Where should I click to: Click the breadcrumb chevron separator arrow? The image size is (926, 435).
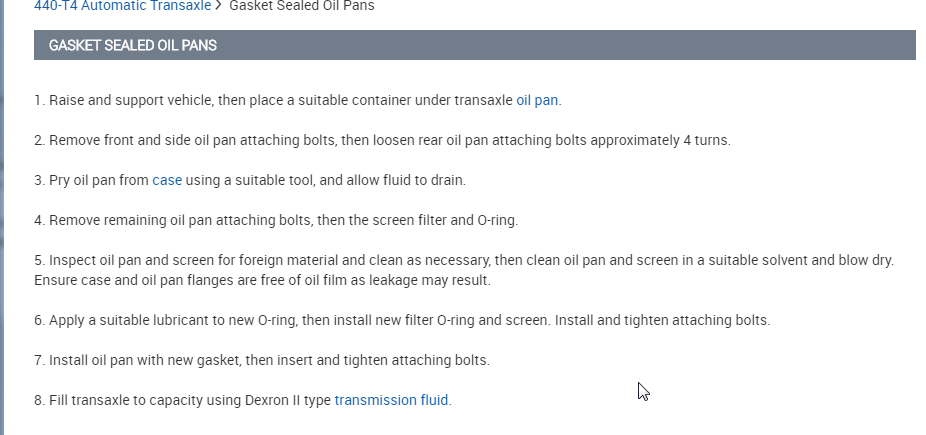[x=218, y=6]
